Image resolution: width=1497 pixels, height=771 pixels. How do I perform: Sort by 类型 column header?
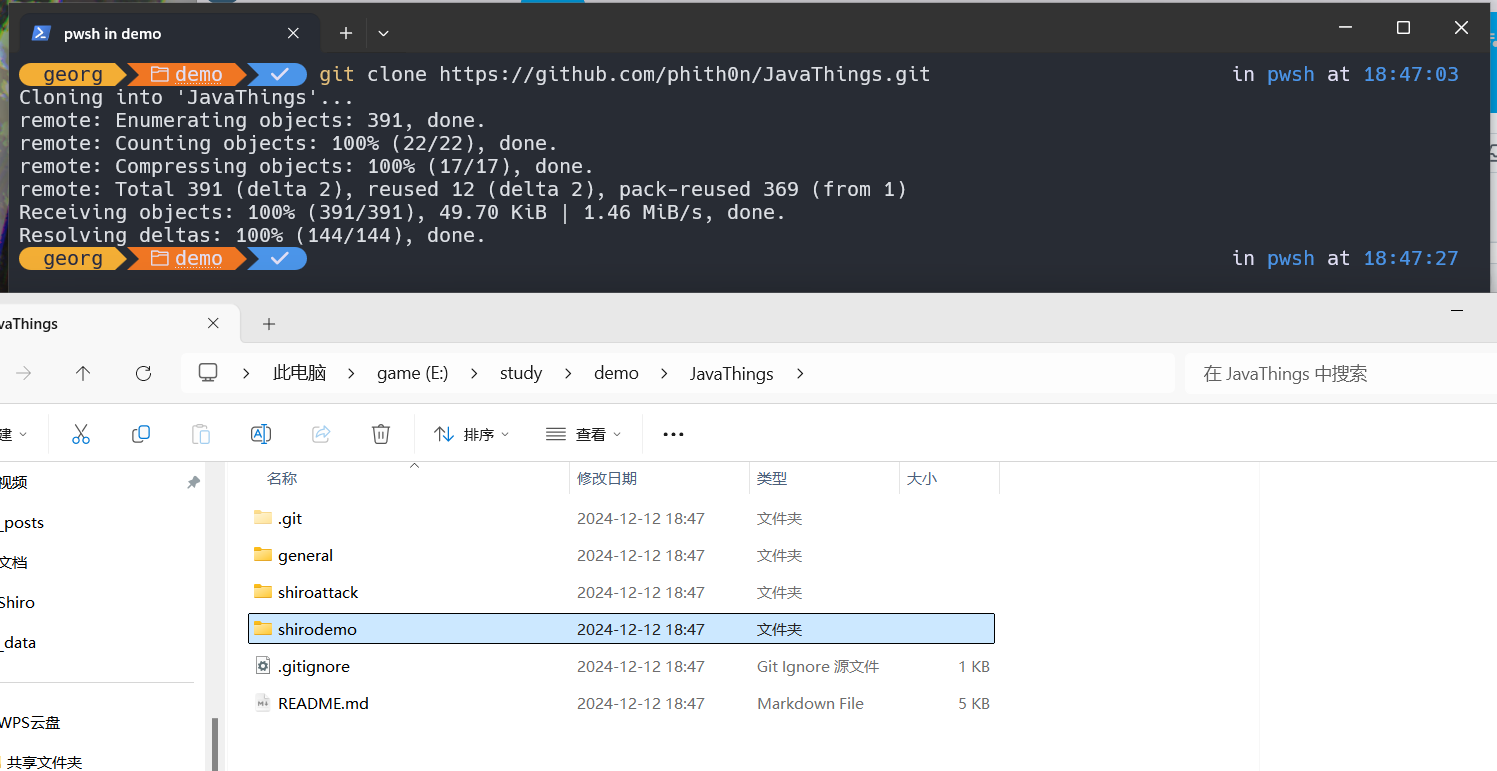click(x=772, y=478)
